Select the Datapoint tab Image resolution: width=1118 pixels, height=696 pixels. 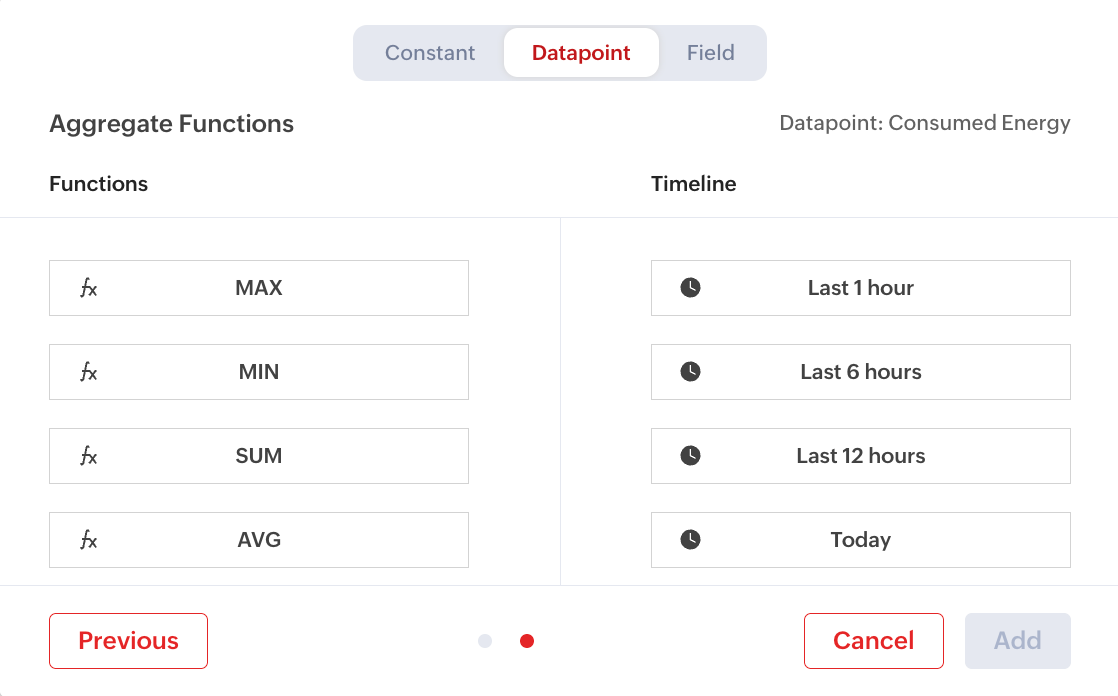click(x=581, y=53)
